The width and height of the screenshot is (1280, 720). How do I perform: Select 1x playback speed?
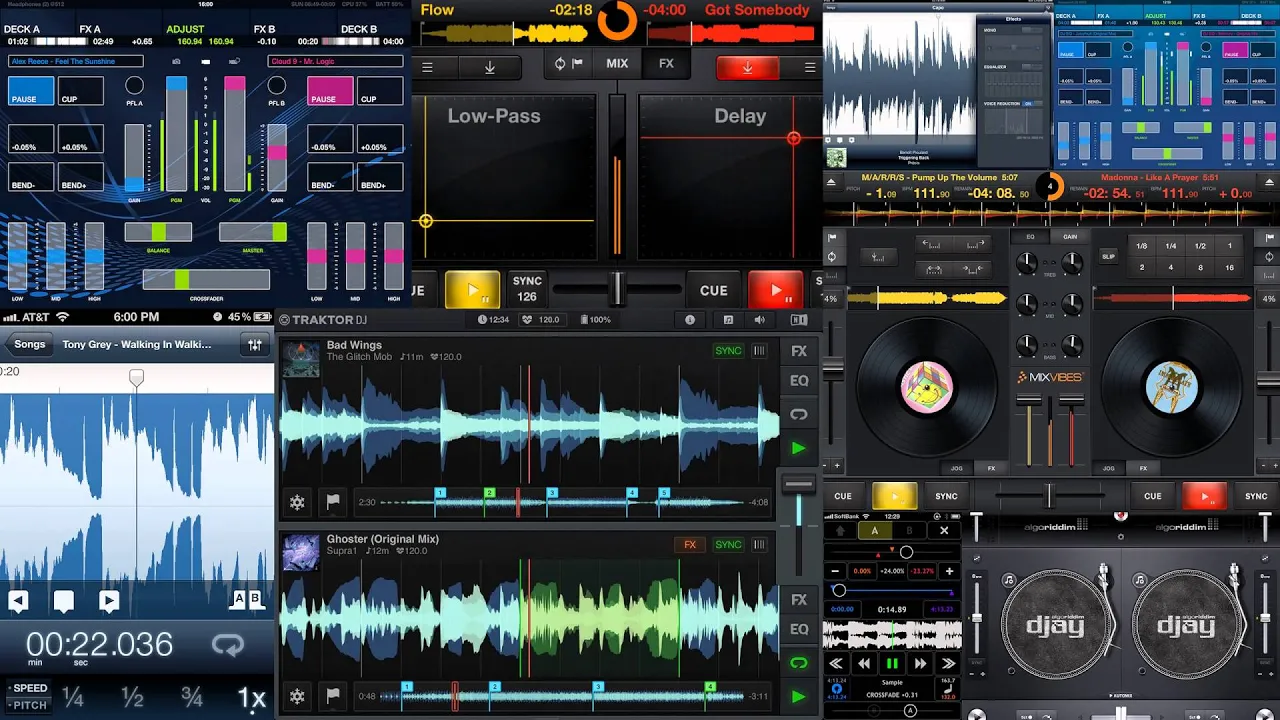(251, 697)
